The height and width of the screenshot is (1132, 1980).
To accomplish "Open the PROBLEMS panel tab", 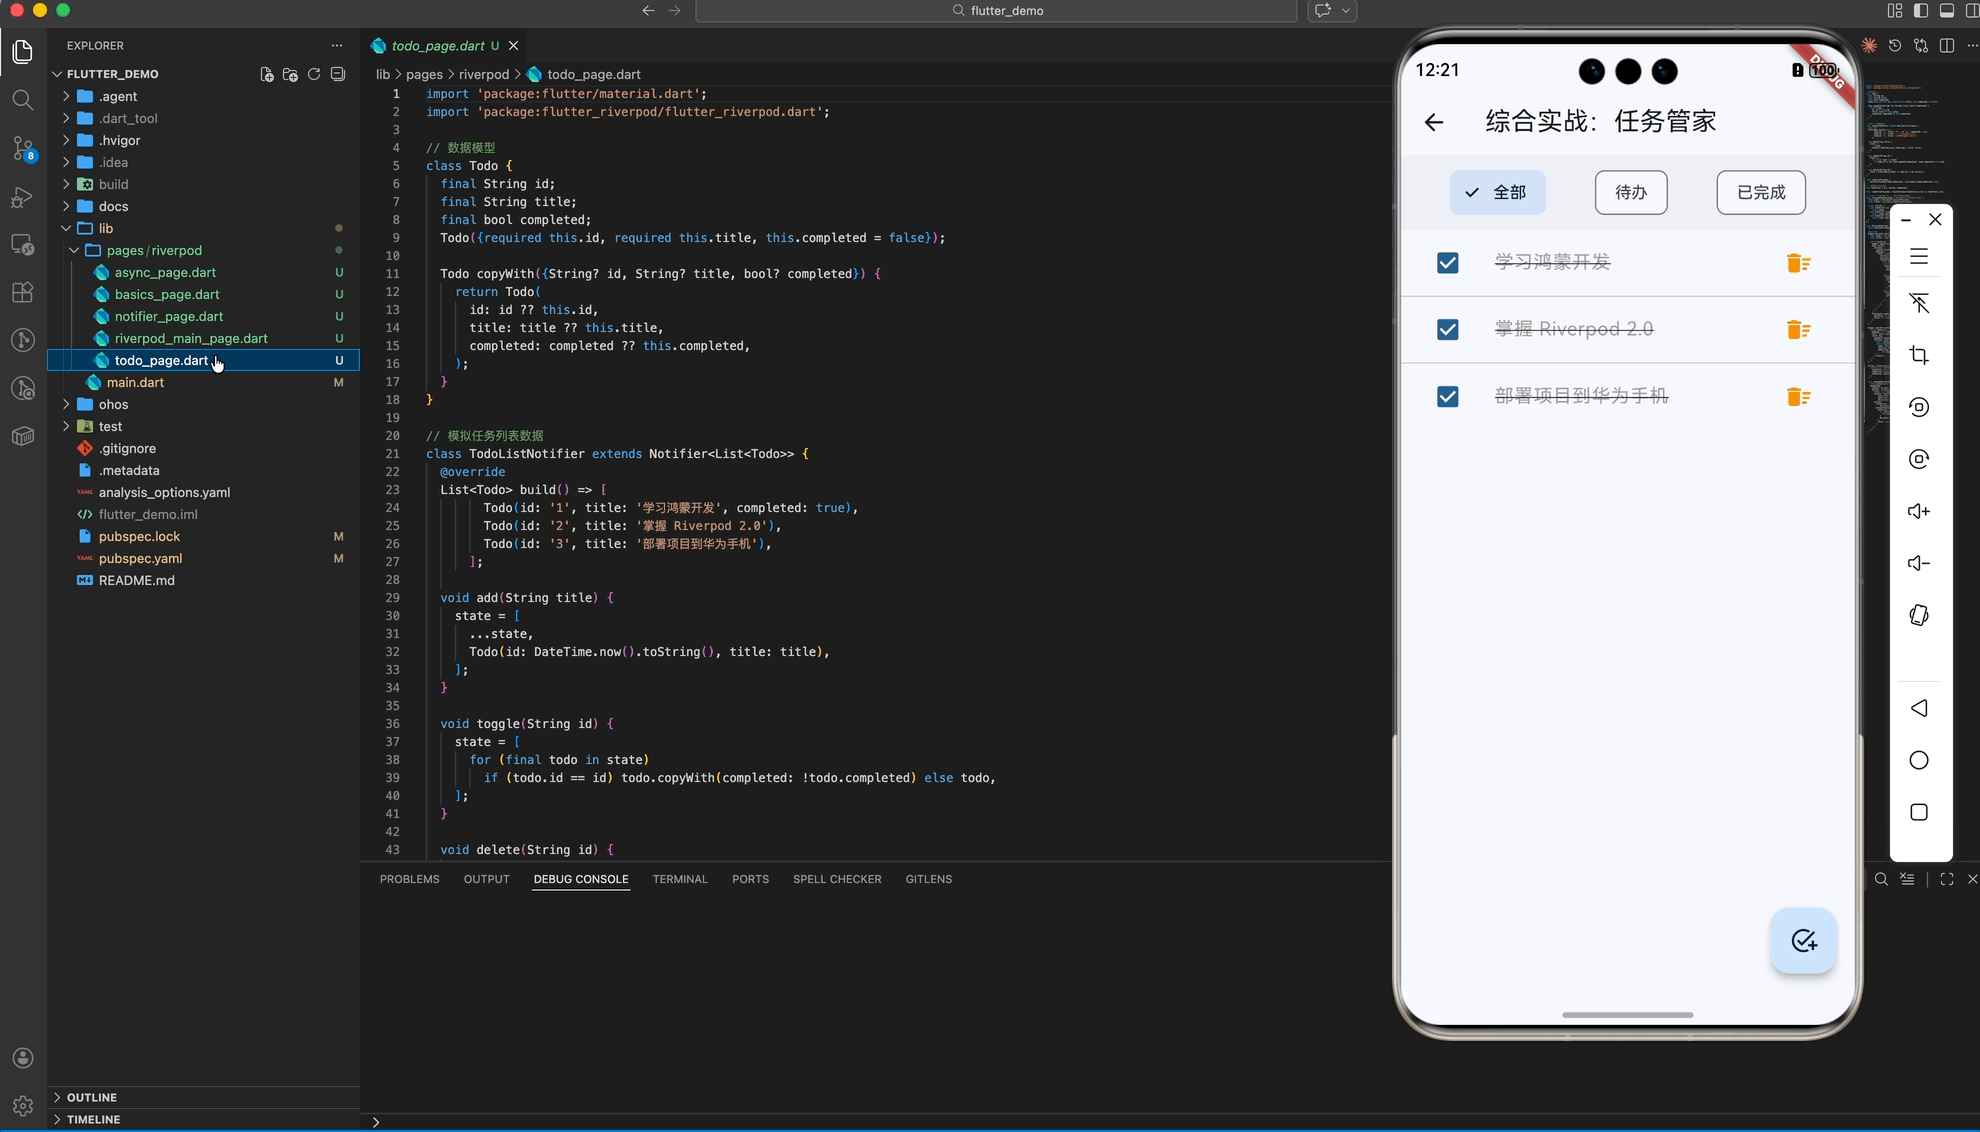I will click(409, 879).
